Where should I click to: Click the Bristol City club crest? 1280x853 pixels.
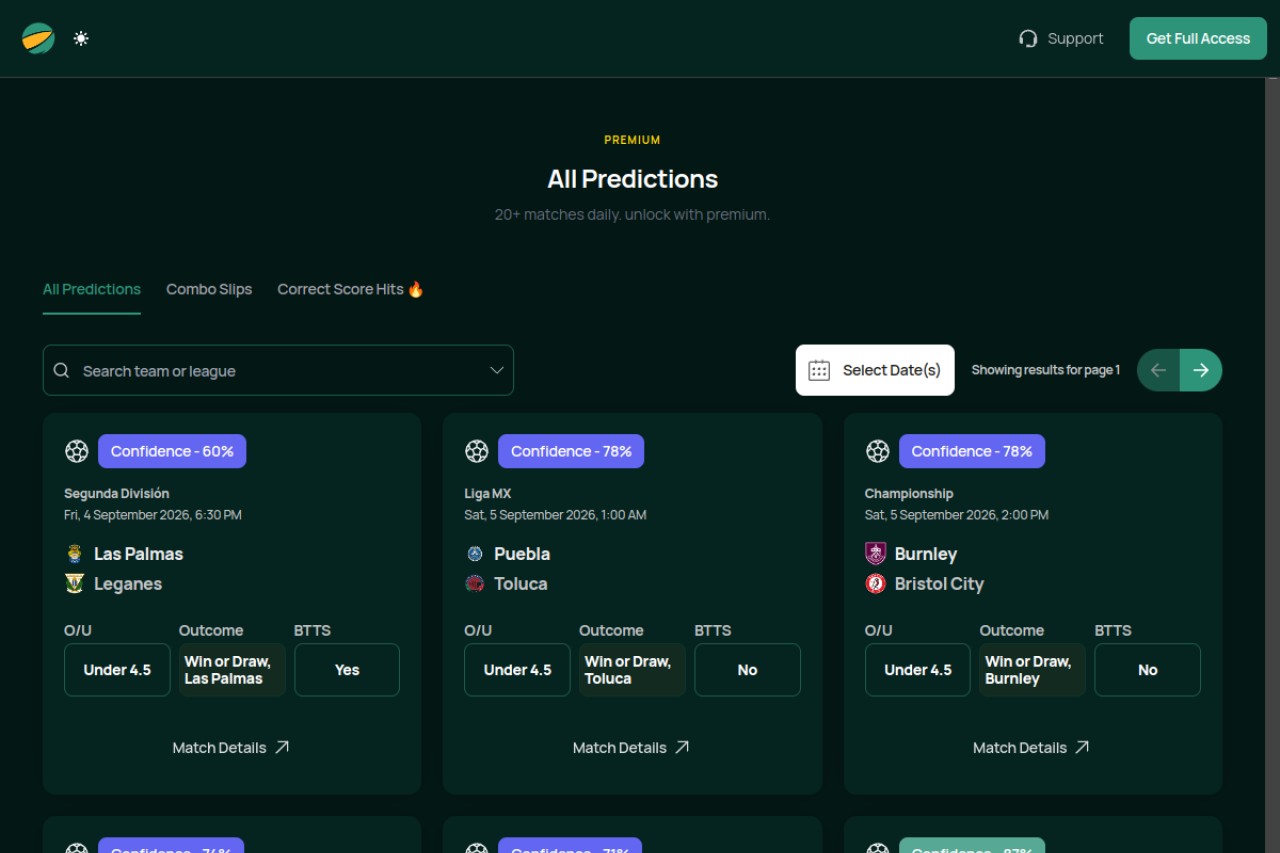pos(876,584)
